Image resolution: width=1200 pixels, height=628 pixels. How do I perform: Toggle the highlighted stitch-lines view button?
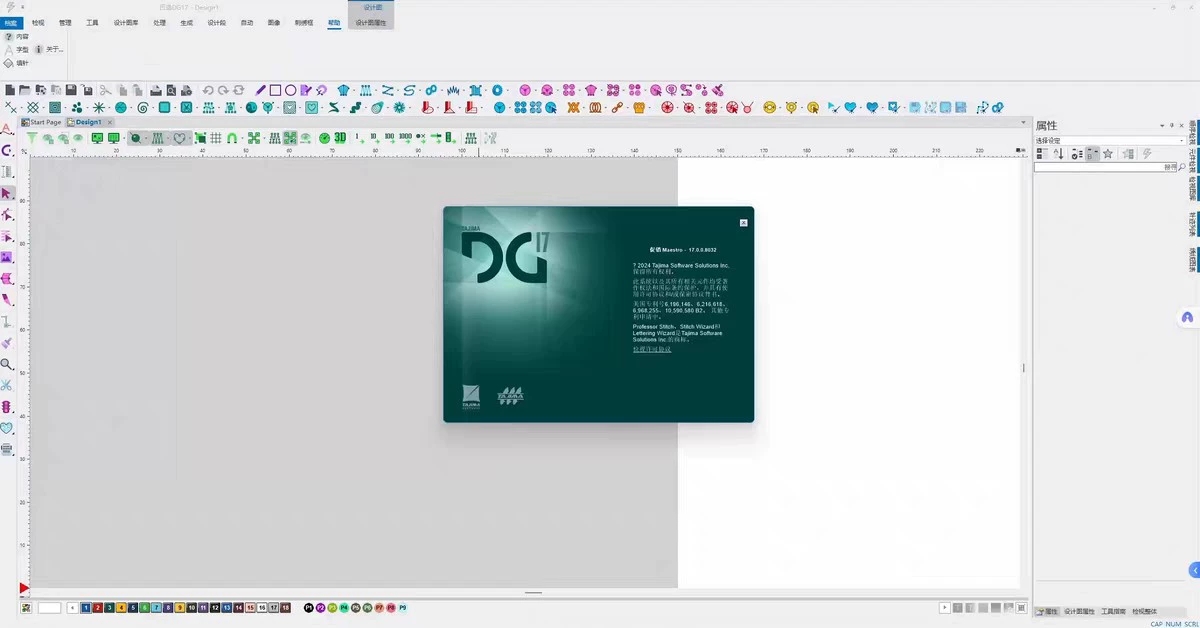click(157, 138)
